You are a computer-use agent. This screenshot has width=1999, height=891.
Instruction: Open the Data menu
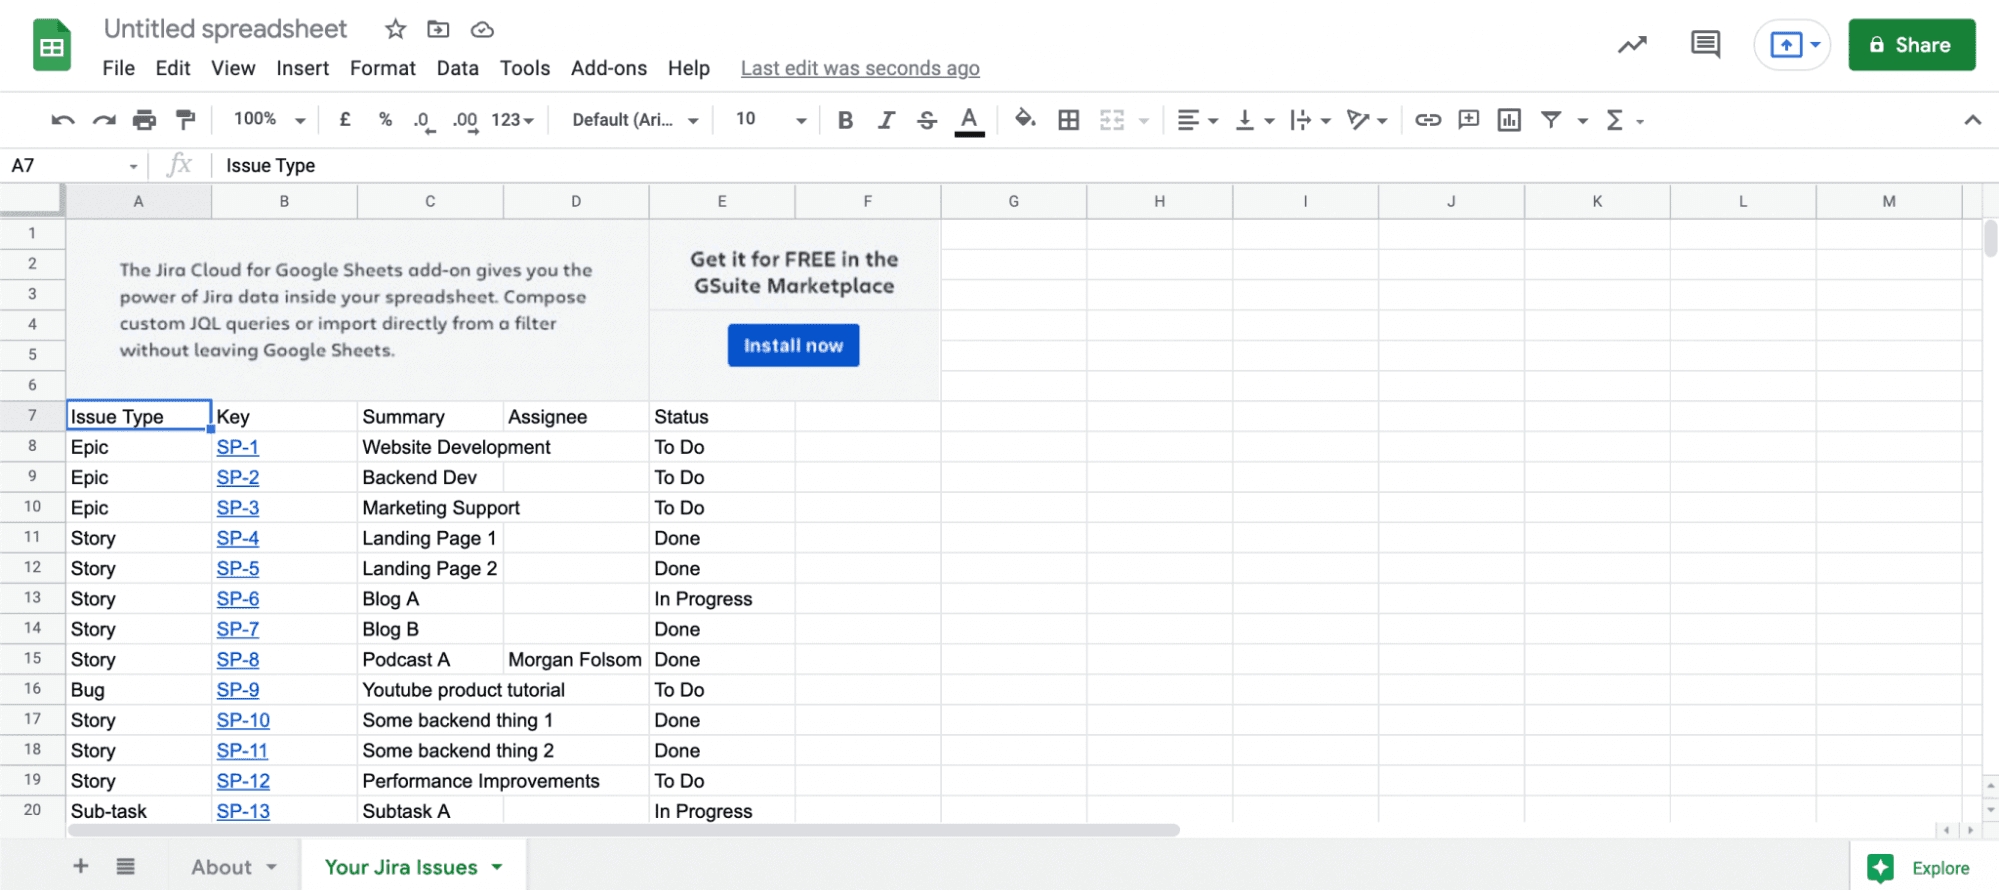click(457, 68)
